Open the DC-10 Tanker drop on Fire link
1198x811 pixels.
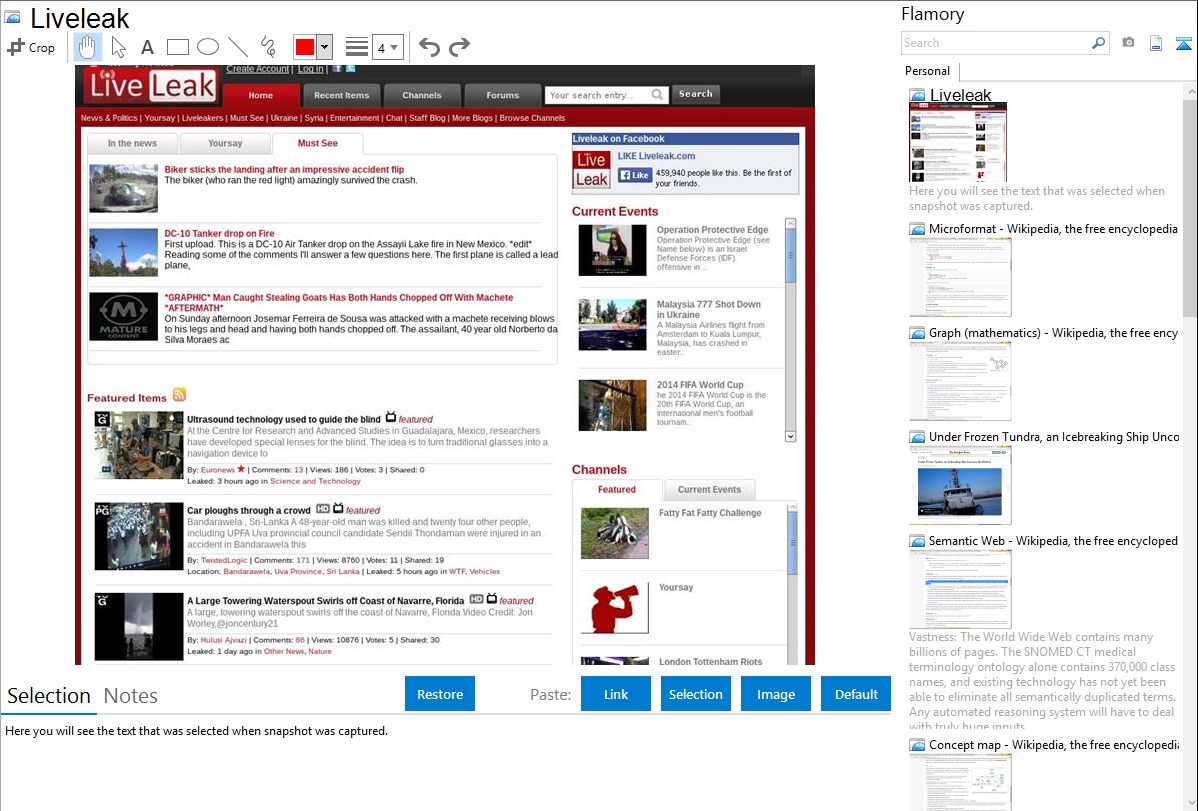pyautogui.click(x=219, y=233)
